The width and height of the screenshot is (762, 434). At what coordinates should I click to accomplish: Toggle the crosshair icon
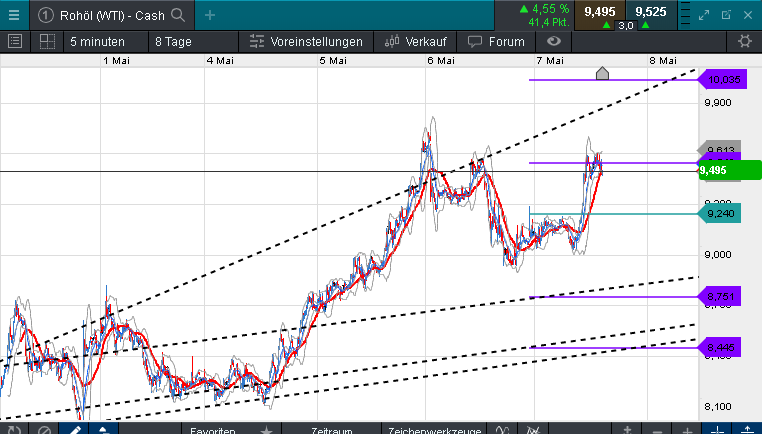tap(717, 430)
